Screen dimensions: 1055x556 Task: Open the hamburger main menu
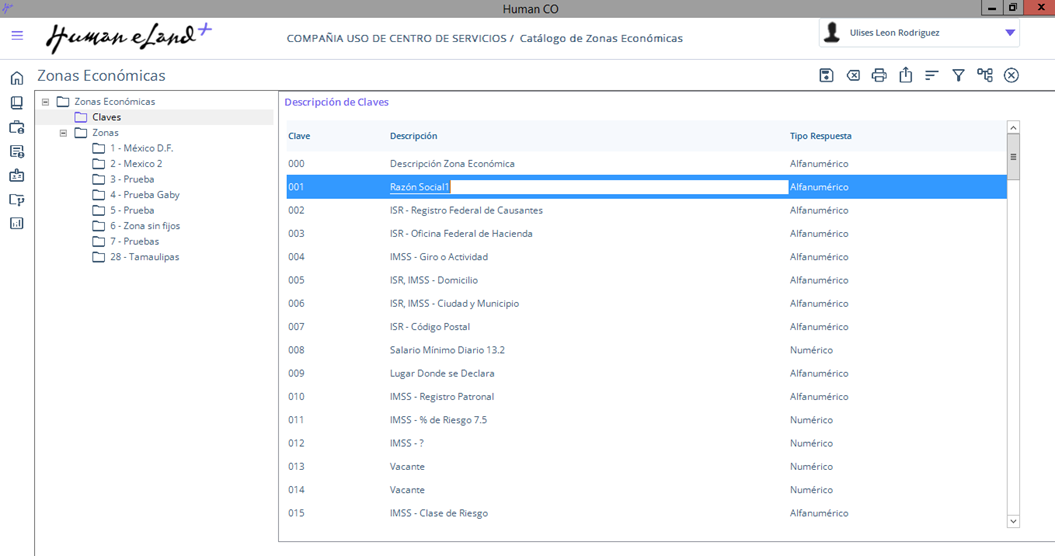(x=17, y=35)
